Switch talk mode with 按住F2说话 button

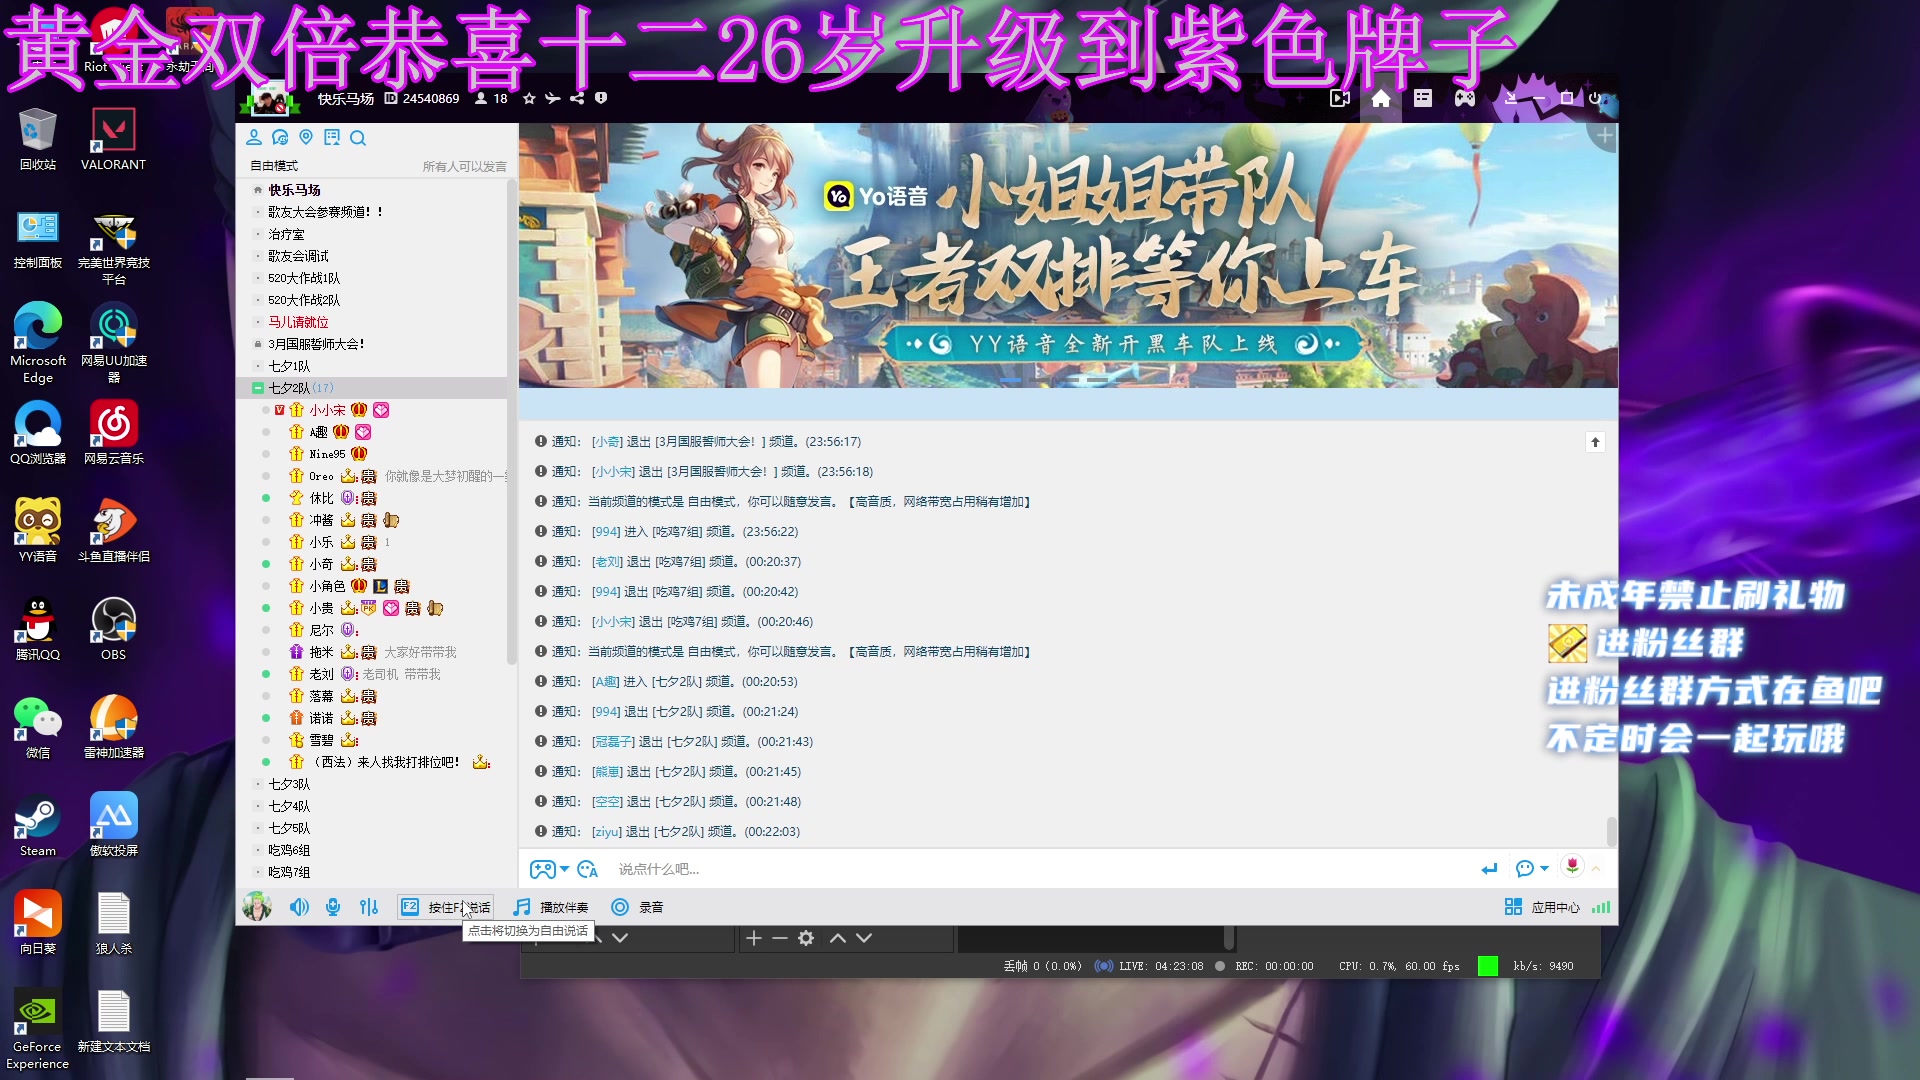pyautogui.click(x=445, y=907)
